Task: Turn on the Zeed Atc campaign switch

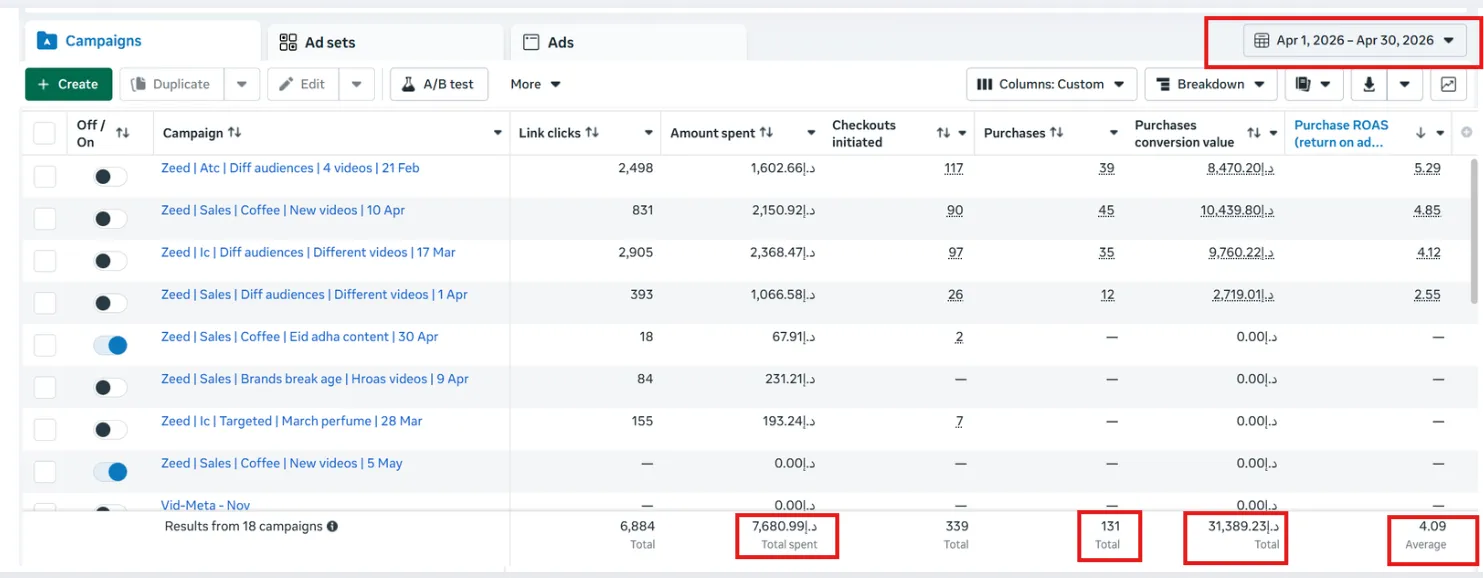Action: coord(110,177)
